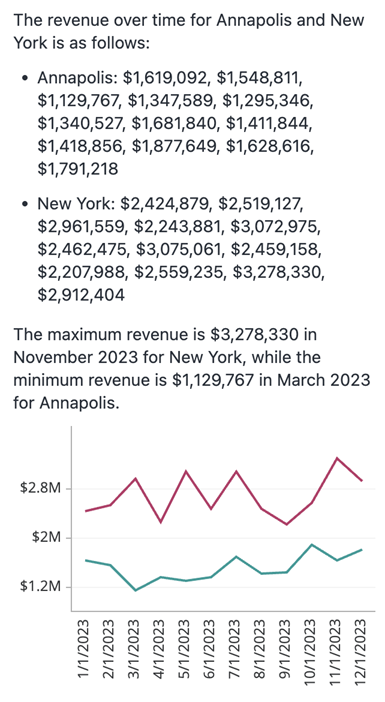Select the $1.2M y-axis label
385x702 pixels.
[40, 586]
